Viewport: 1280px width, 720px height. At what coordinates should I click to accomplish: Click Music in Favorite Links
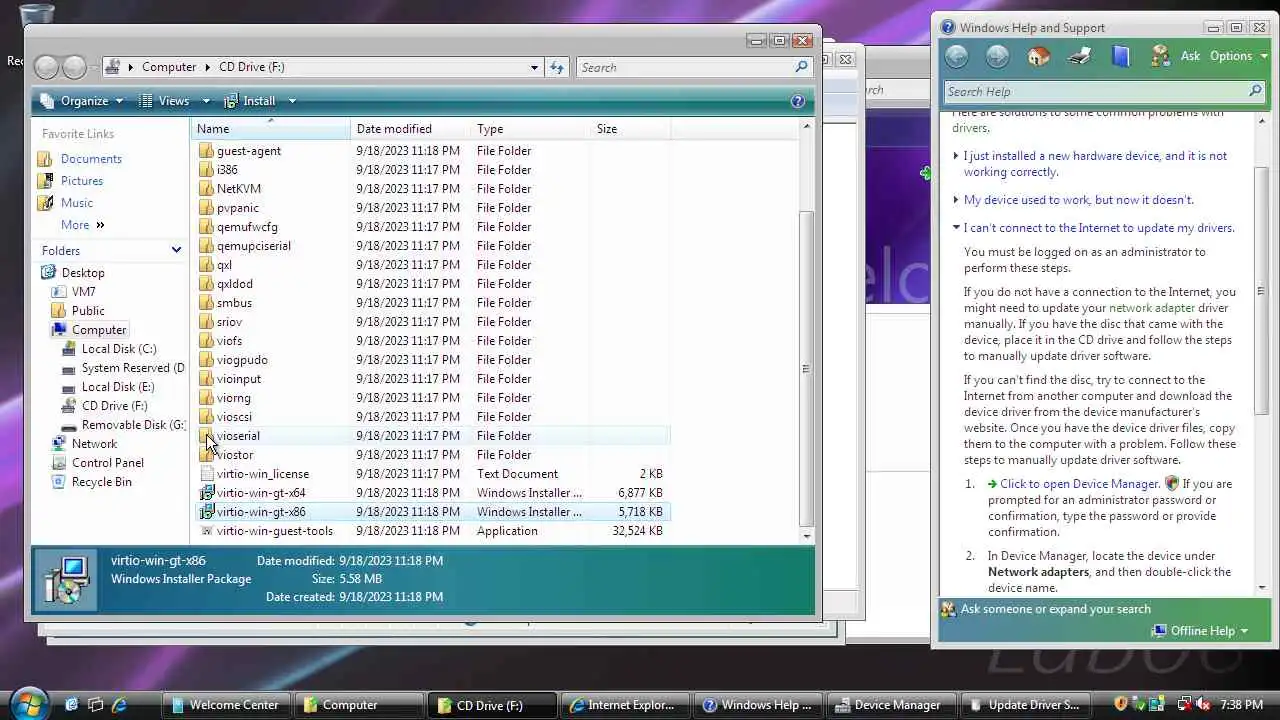[x=77, y=203]
